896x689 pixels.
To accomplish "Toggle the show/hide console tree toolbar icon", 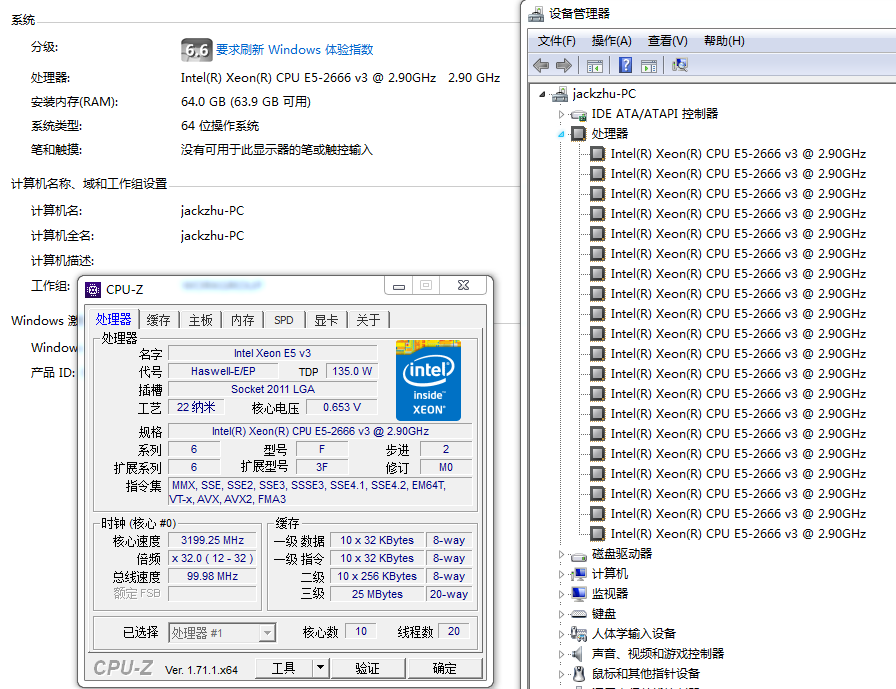I will [595, 66].
